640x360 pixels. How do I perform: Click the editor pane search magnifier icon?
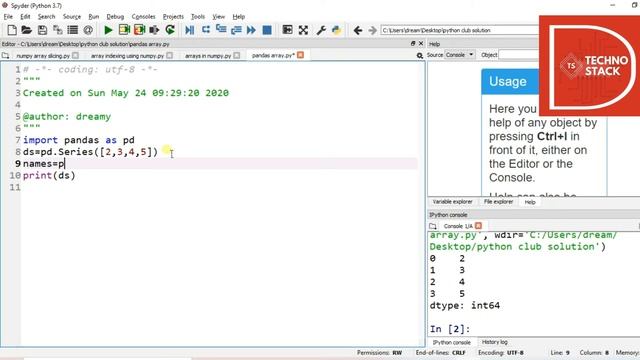(x=420, y=56)
